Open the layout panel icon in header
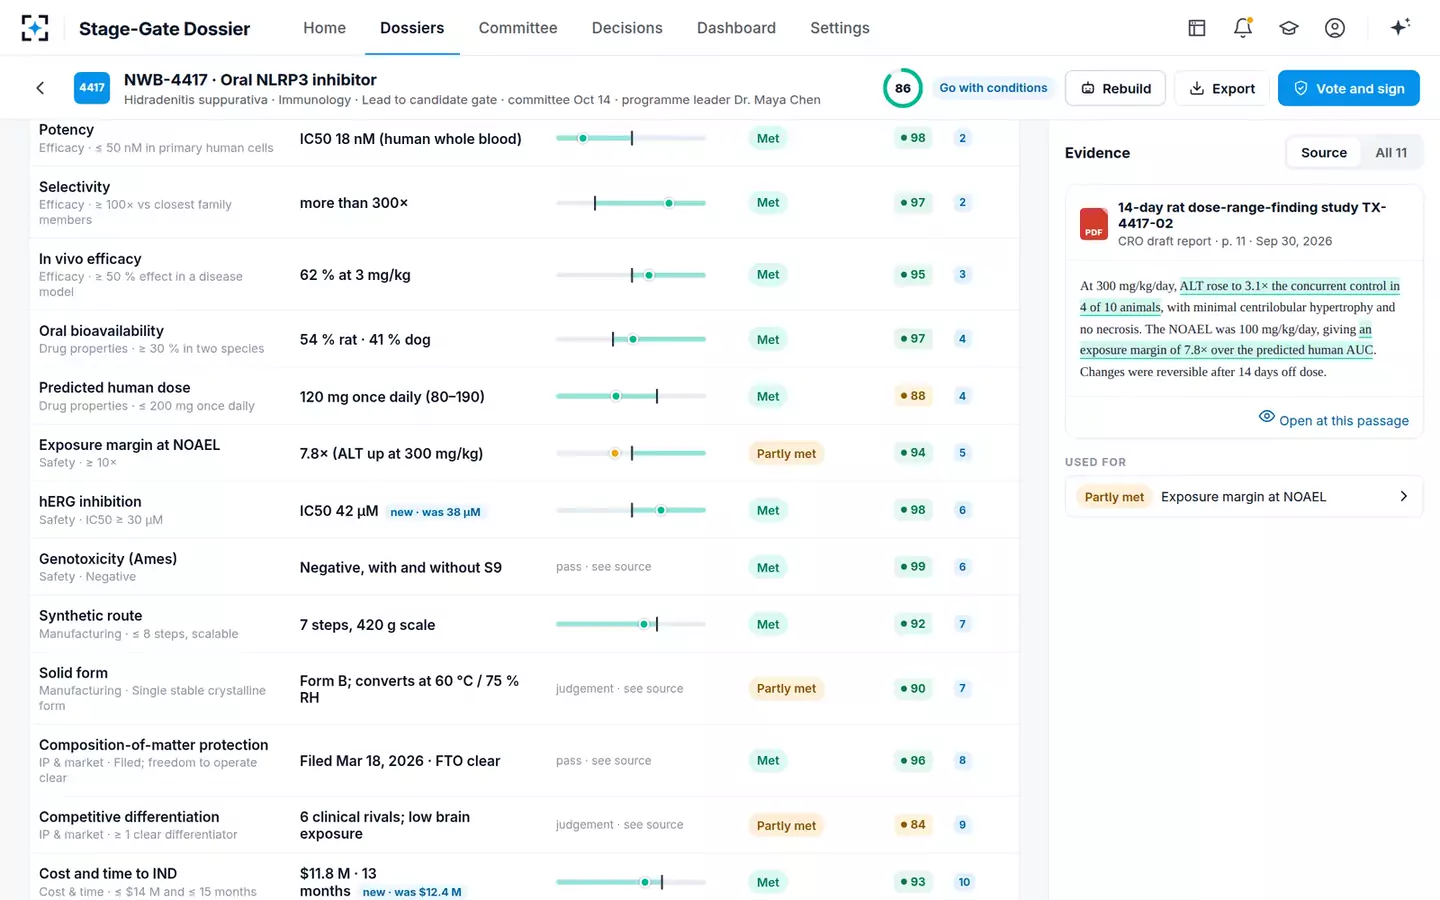Screen dimensions: 1440x900 (x=1197, y=28)
